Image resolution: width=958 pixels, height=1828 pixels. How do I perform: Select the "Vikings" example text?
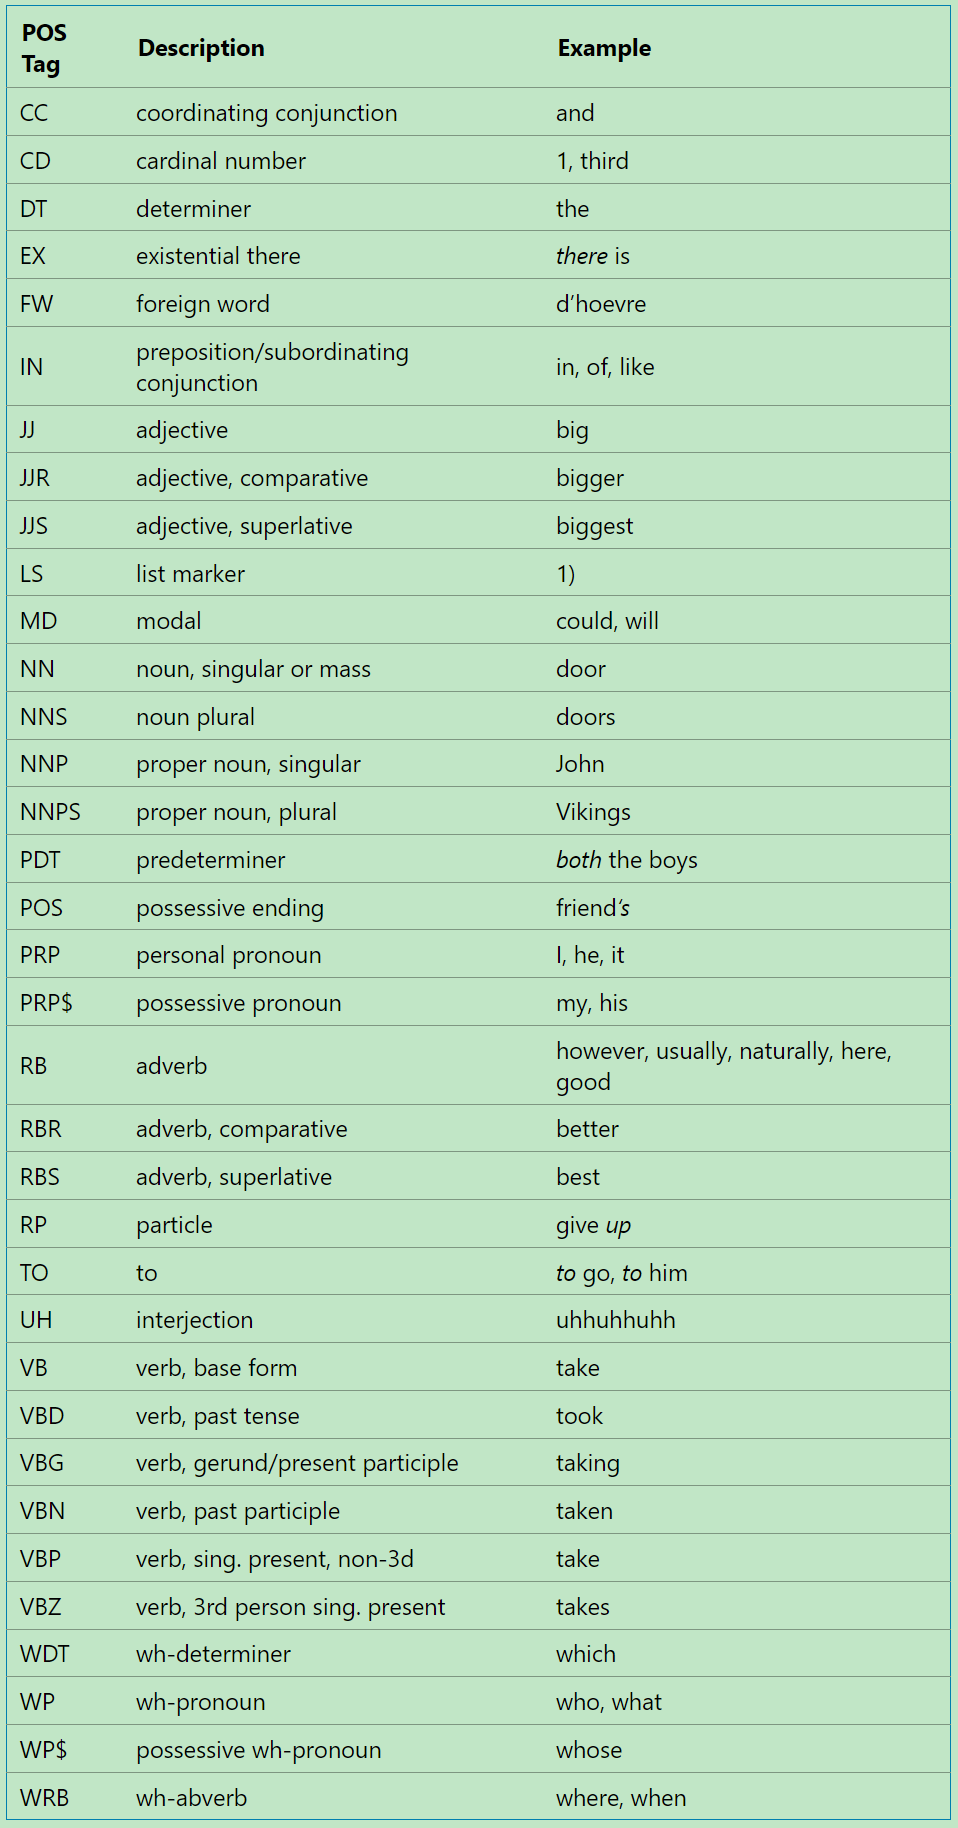593,812
